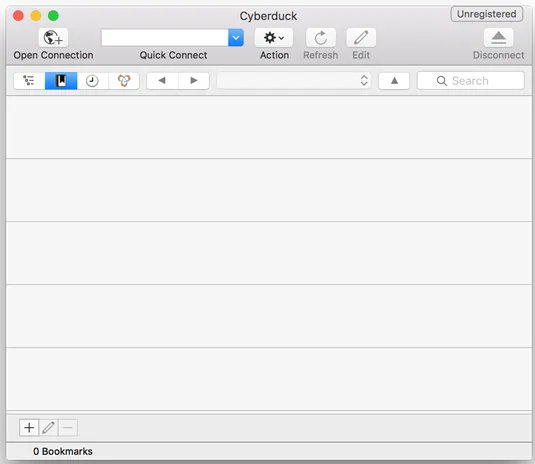Show the connection History view

(x=92, y=81)
